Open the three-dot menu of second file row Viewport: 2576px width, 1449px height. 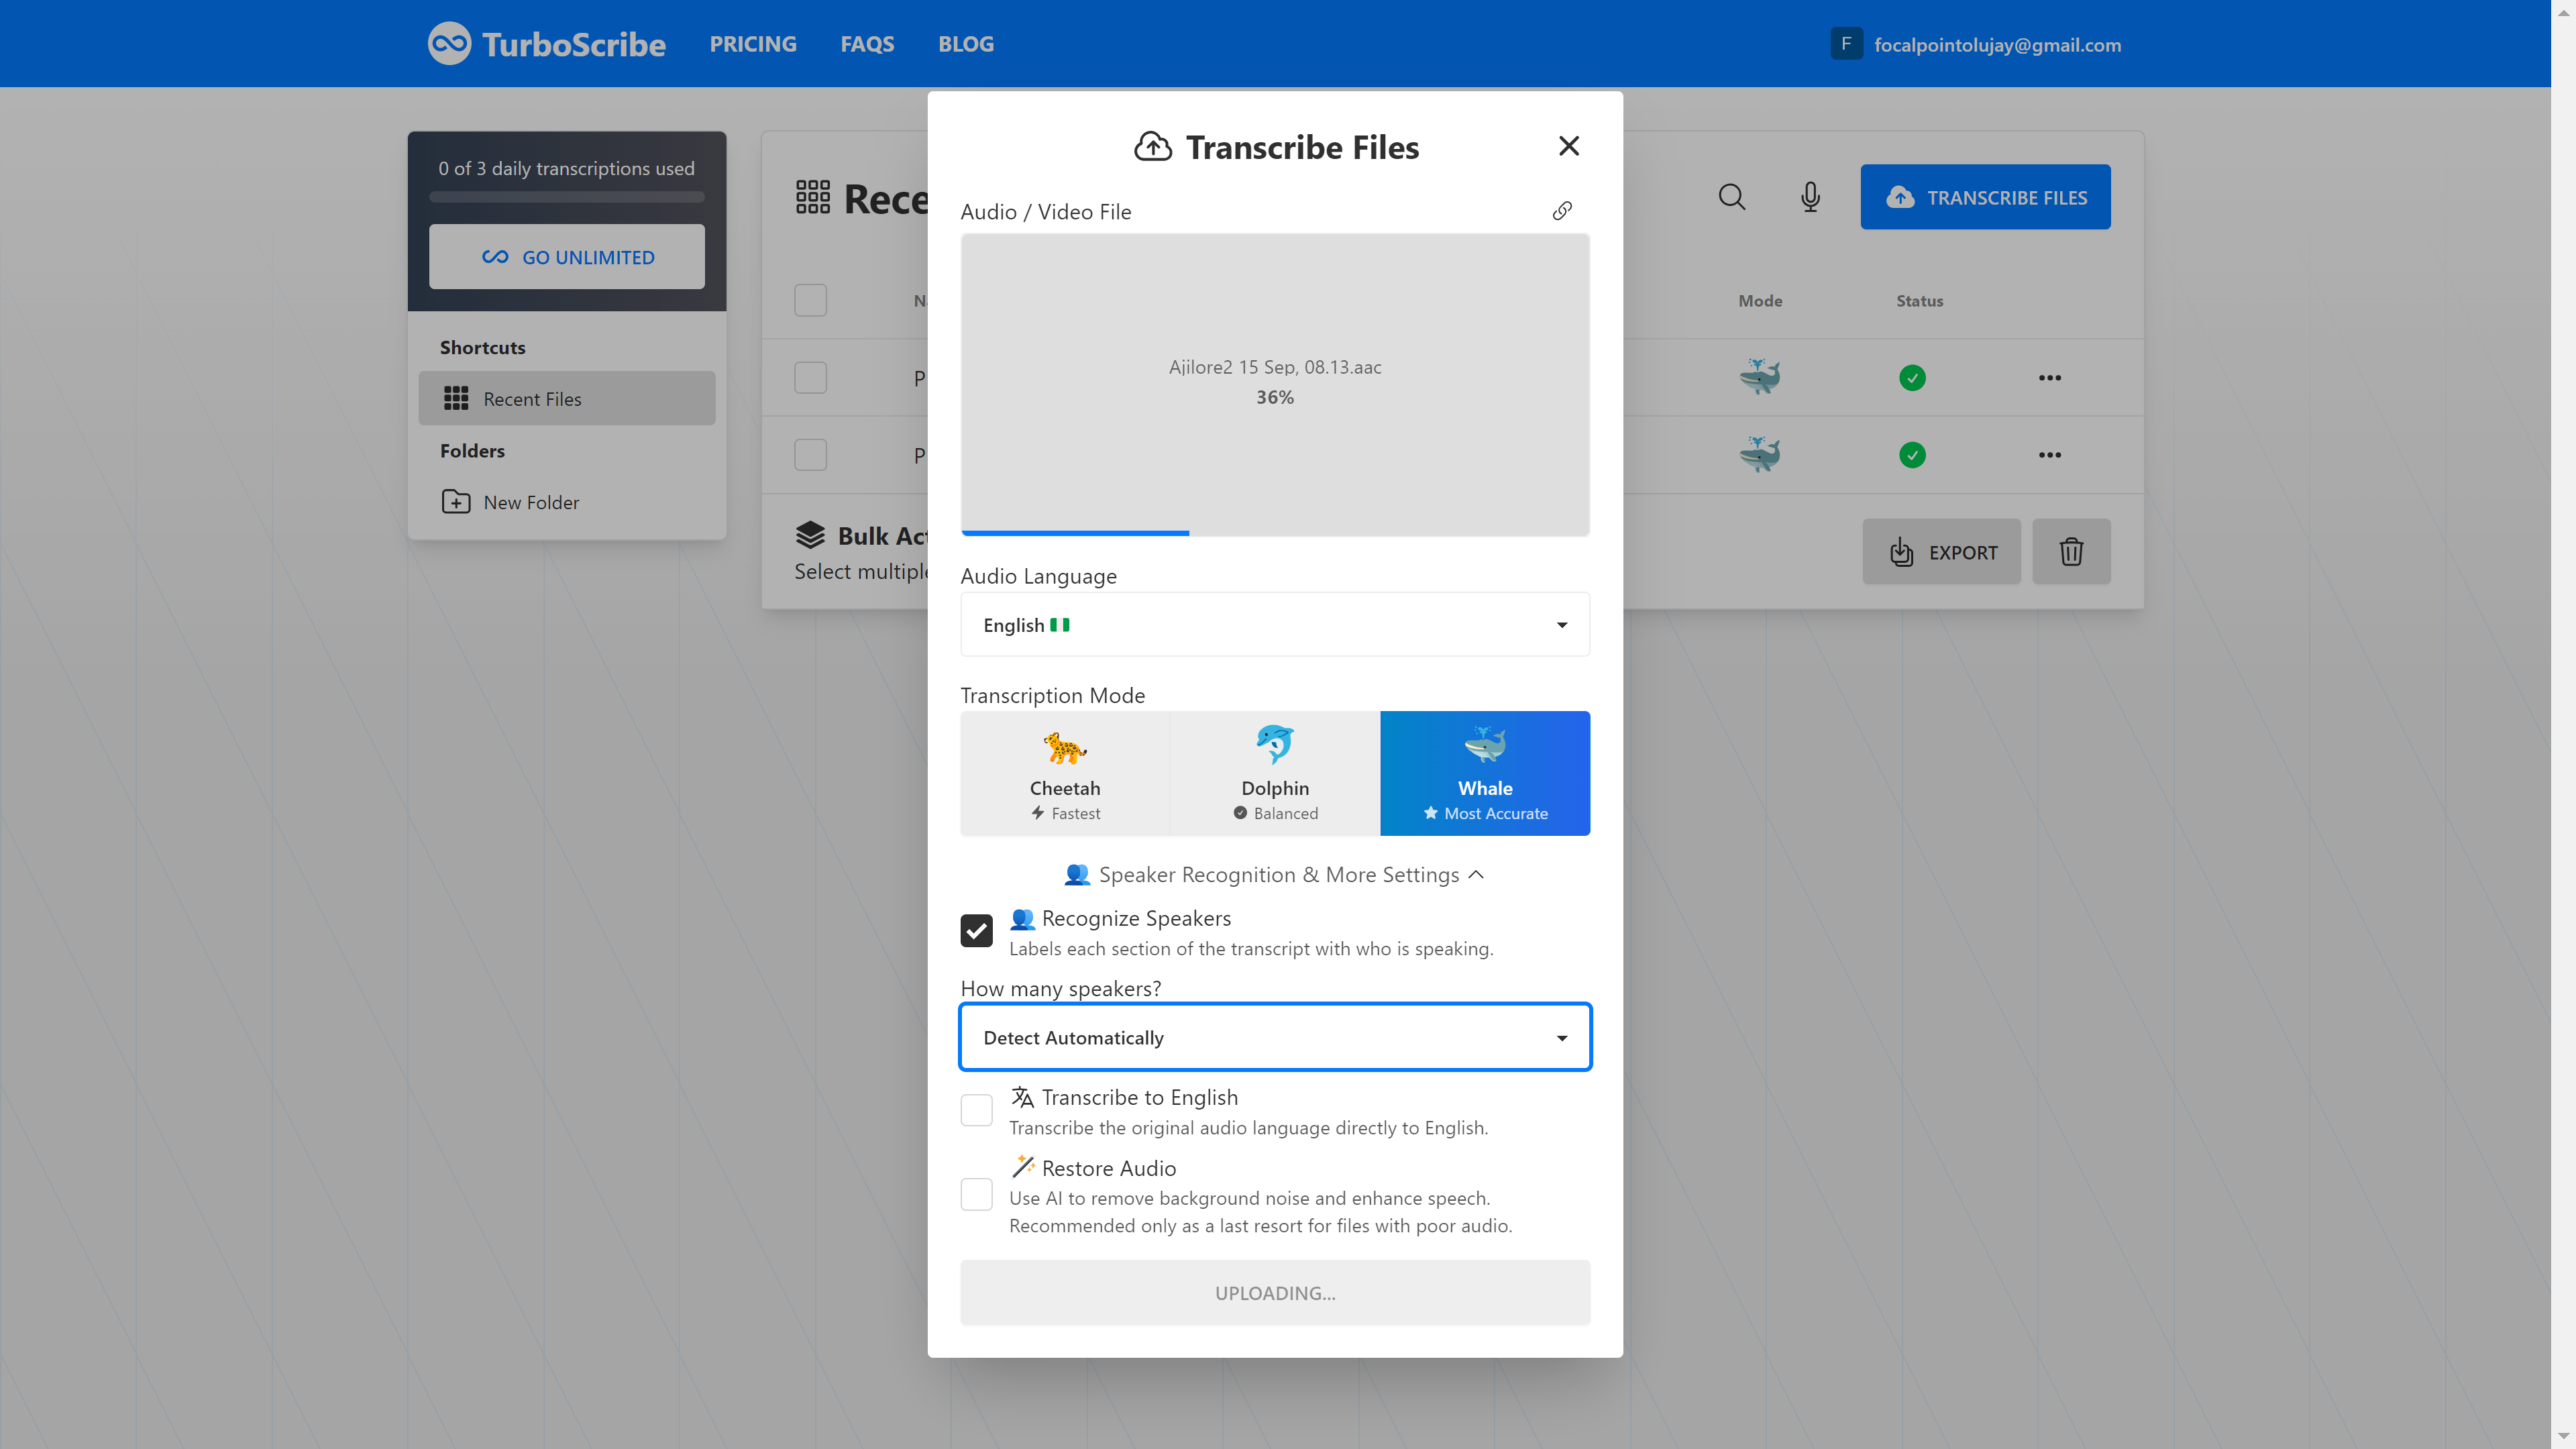coord(2049,455)
